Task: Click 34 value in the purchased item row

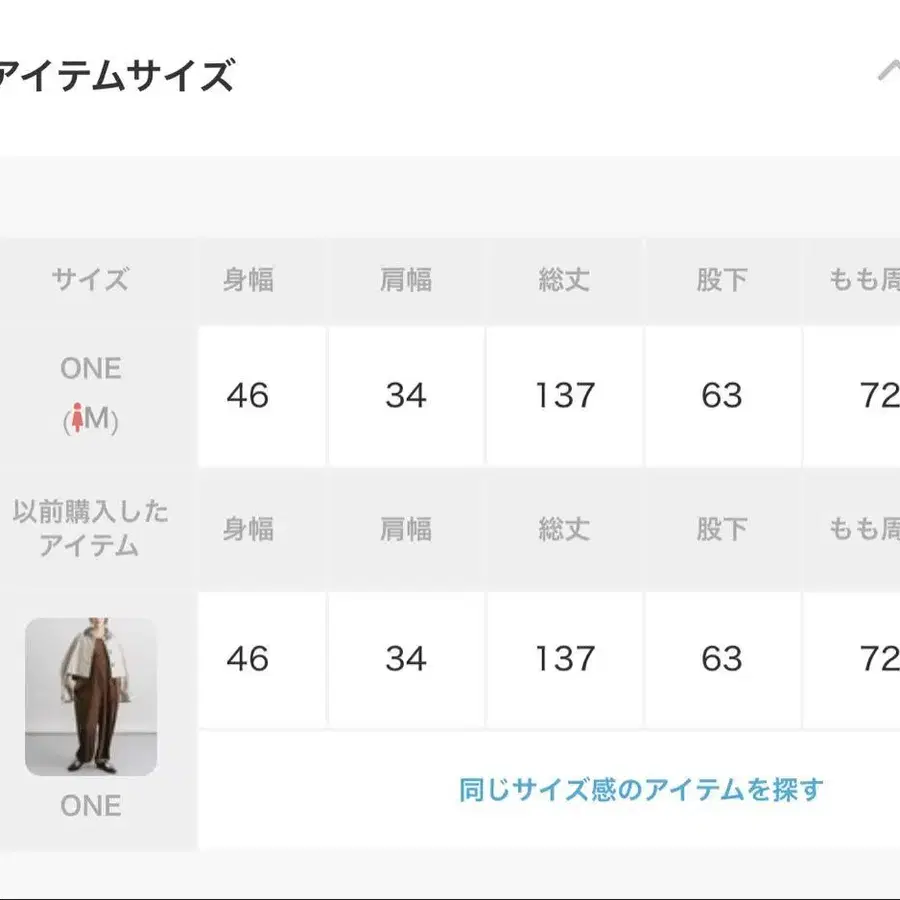Action: click(406, 659)
